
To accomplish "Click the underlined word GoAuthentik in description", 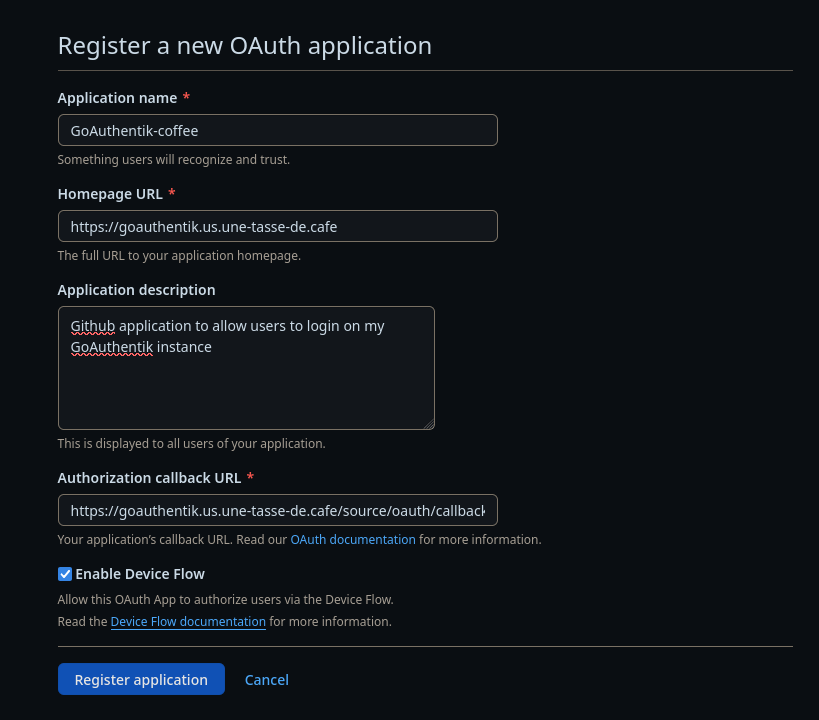I will [112, 347].
